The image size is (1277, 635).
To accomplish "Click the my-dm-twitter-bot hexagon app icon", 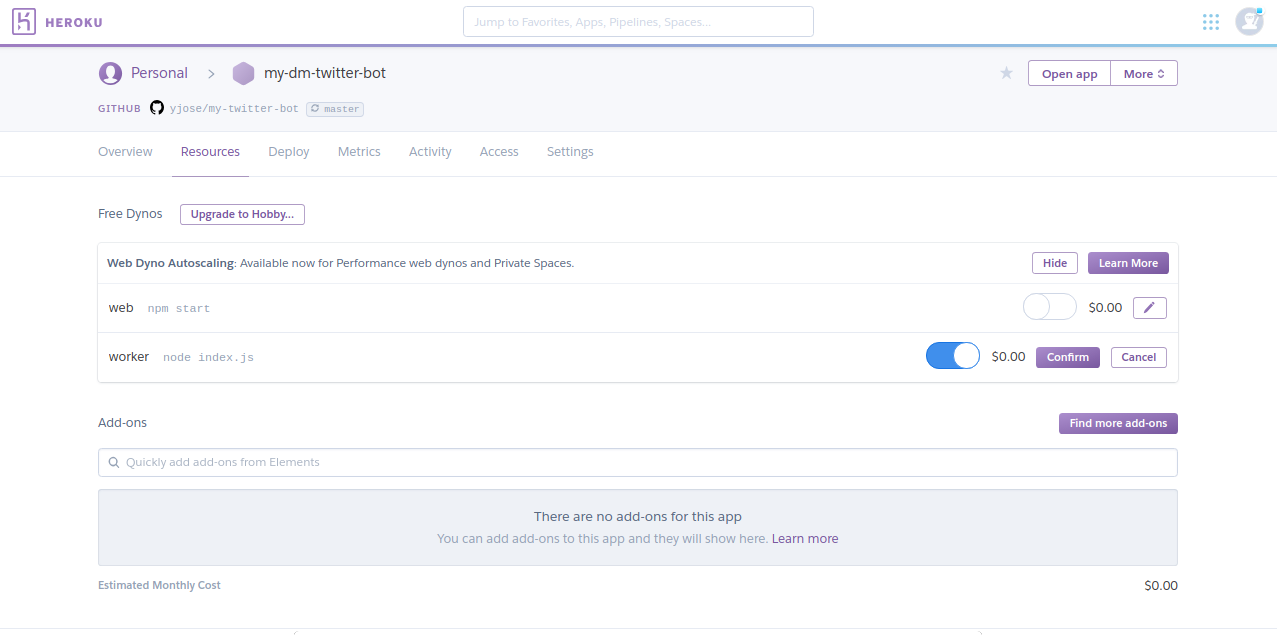I will click(x=243, y=73).
